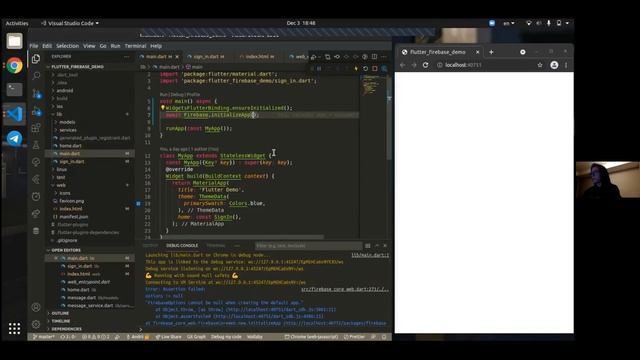Viewport: 640px width, 360px height.
Task: Click the database icon in activity bar
Action: click(36, 231)
